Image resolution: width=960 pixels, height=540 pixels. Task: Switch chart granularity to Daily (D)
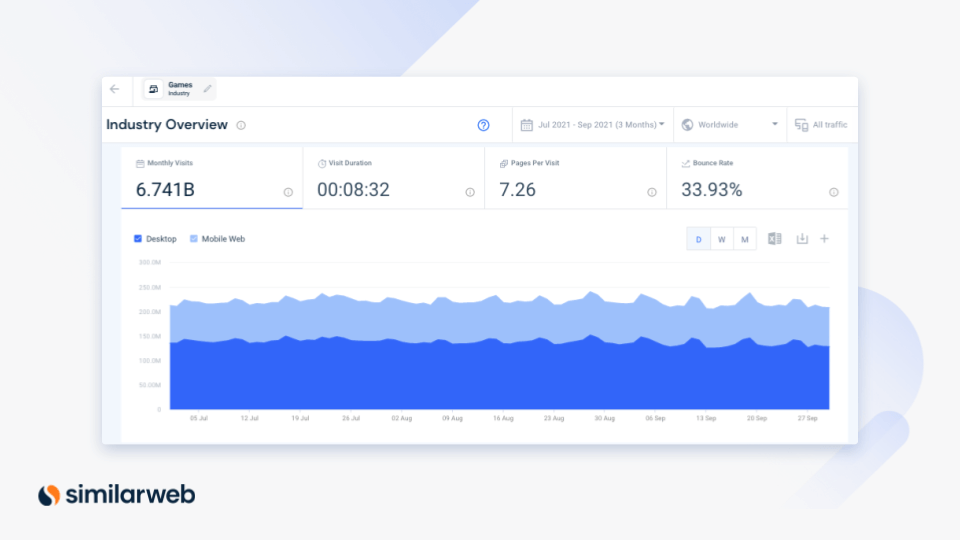(x=699, y=239)
